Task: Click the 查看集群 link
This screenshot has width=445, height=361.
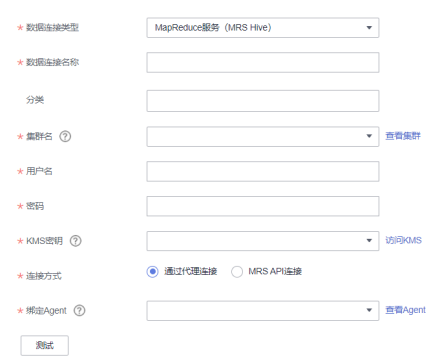Action: click(x=403, y=136)
